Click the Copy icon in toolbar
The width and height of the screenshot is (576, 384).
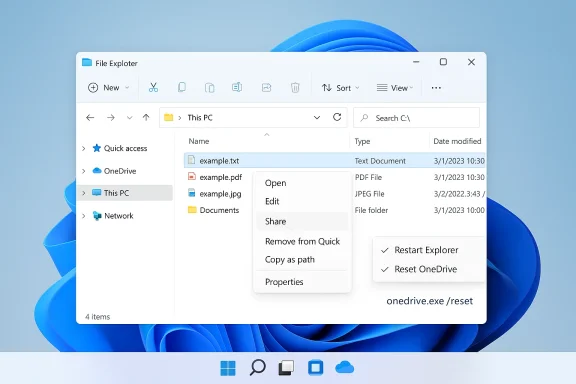click(x=181, y=87)
